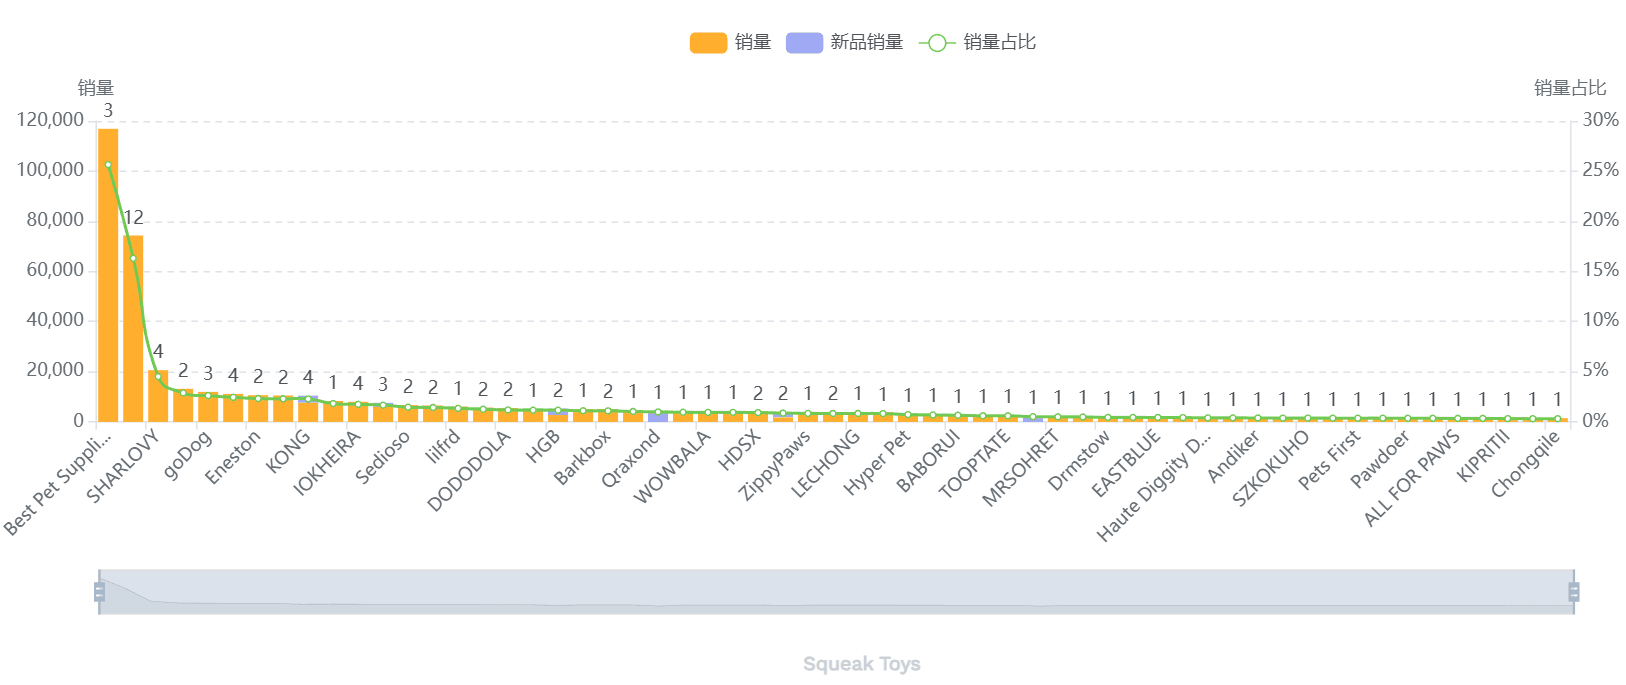Click the right handle of the zoom slider
Viewport: 1626px width, 685px height.
pos(1574,592)
